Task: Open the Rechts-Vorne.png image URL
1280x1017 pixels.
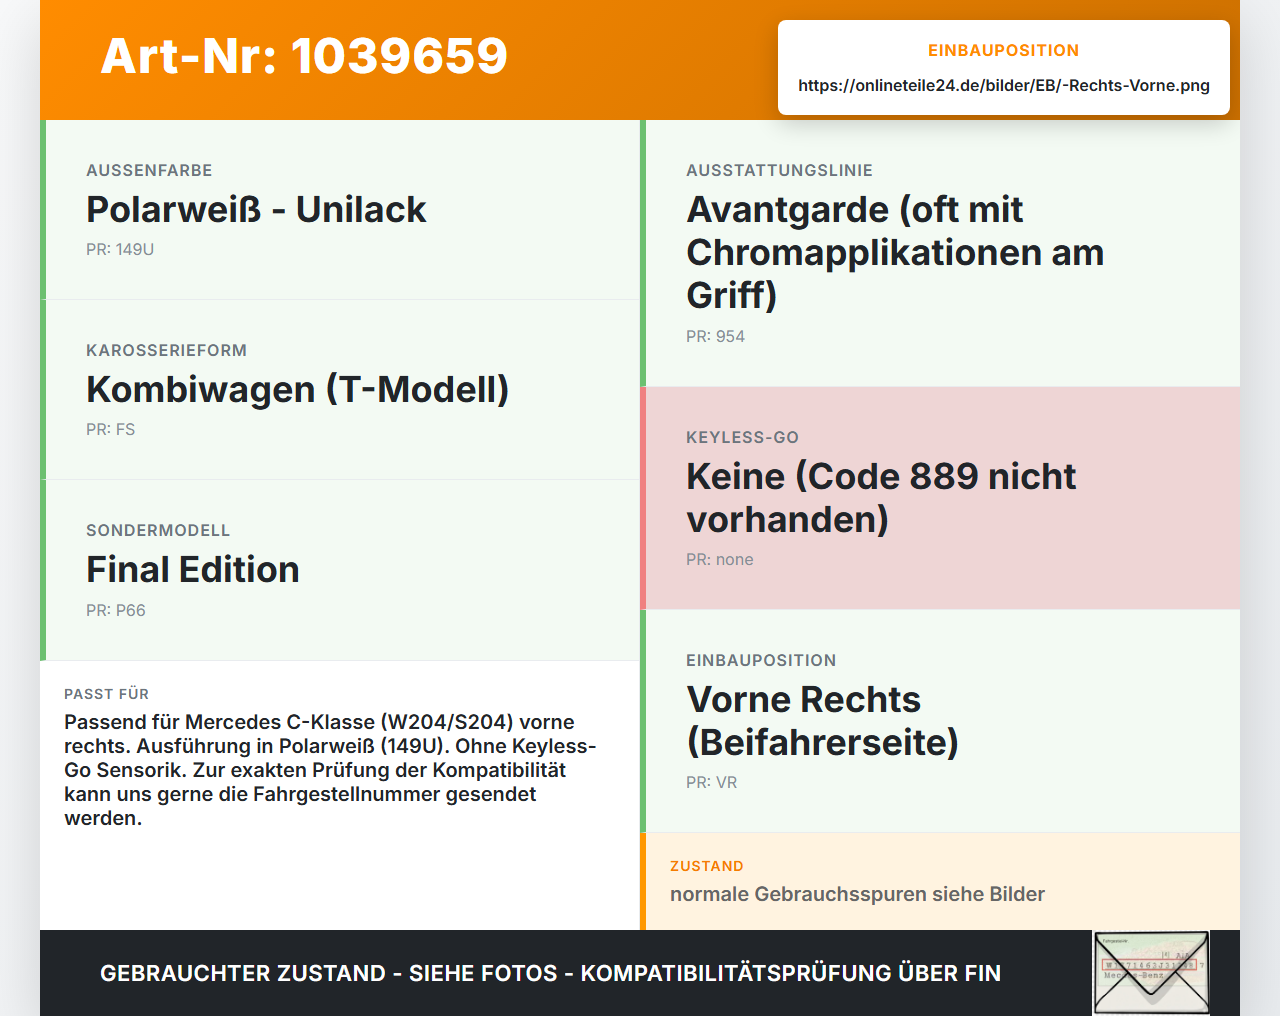Action: [1004, 85]
